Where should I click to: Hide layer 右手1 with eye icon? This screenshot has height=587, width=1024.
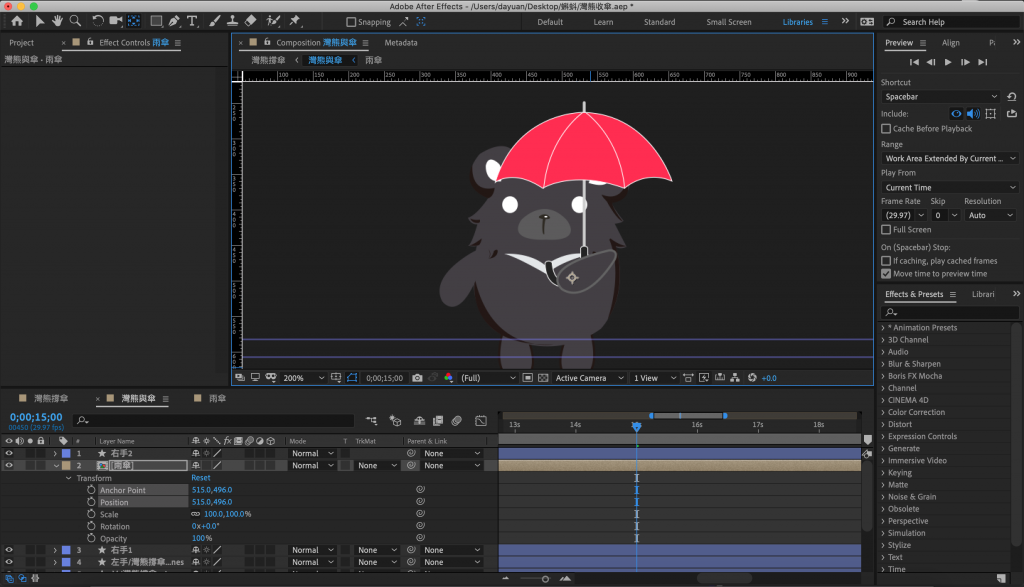point(9,550)
